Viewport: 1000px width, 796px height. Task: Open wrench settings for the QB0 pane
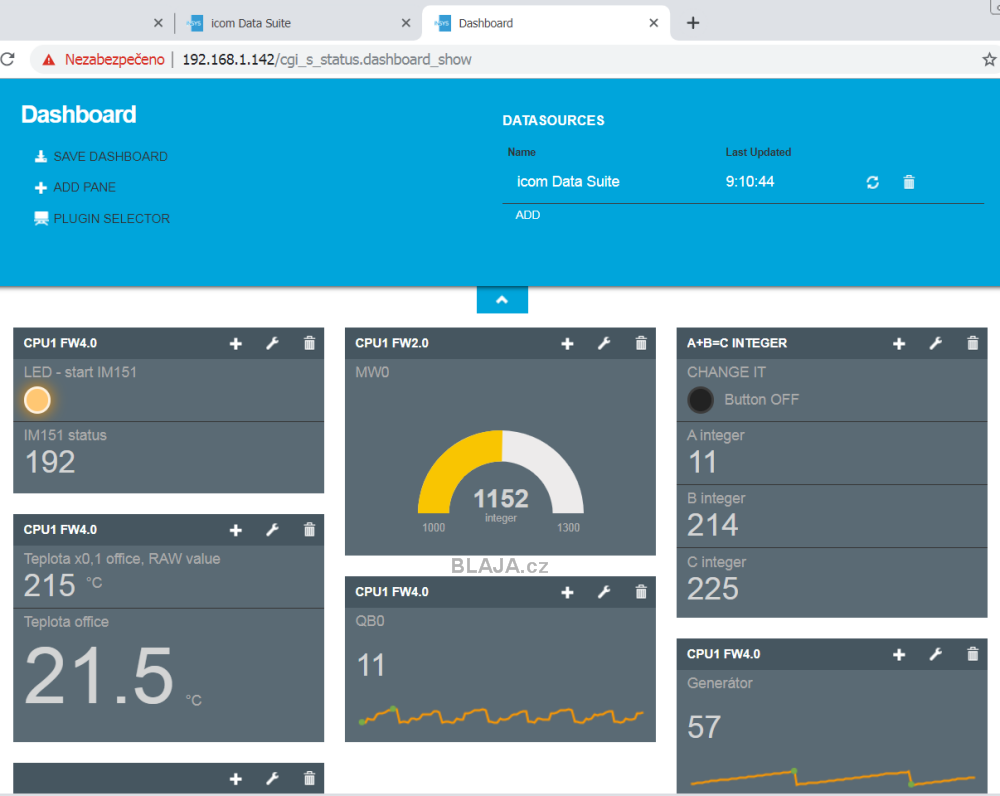(604, 593)
